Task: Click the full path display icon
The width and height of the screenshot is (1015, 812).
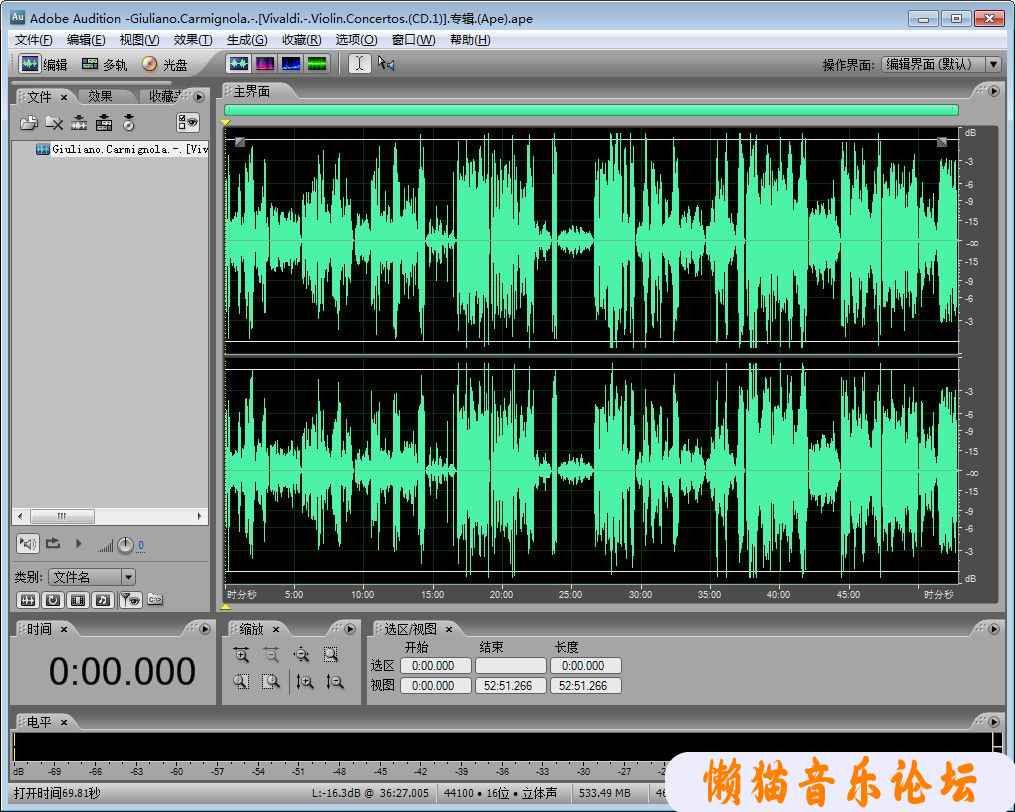Action: (x=155, y=600)
